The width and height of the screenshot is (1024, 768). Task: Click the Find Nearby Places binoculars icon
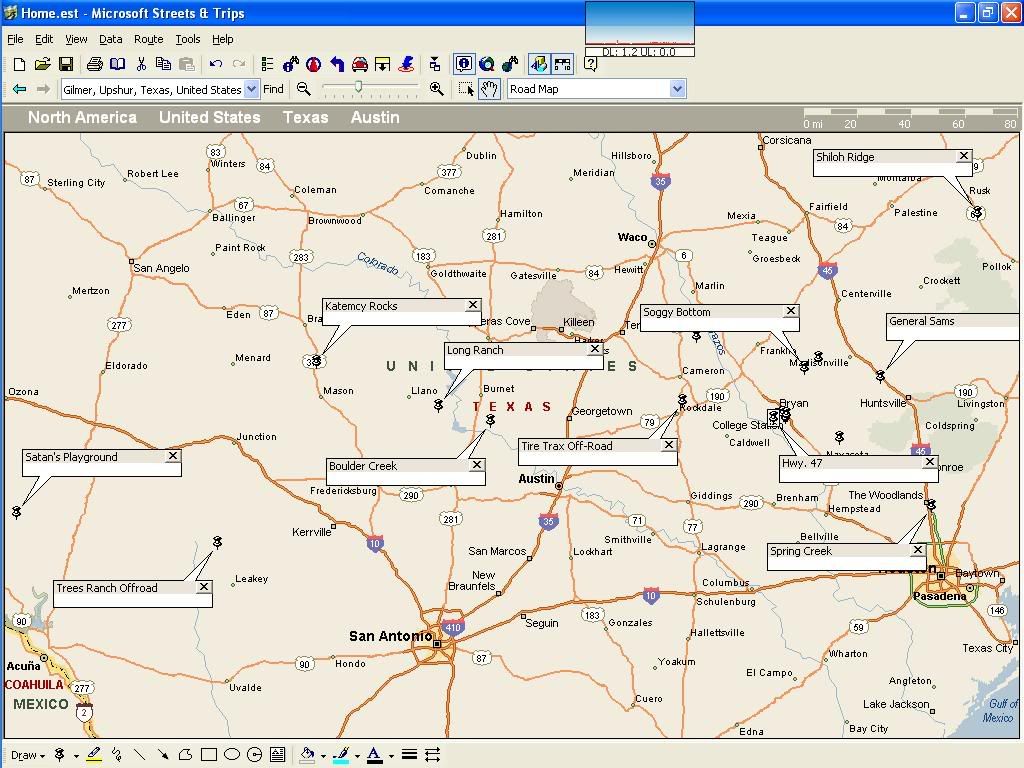click(x=291, y=64)
